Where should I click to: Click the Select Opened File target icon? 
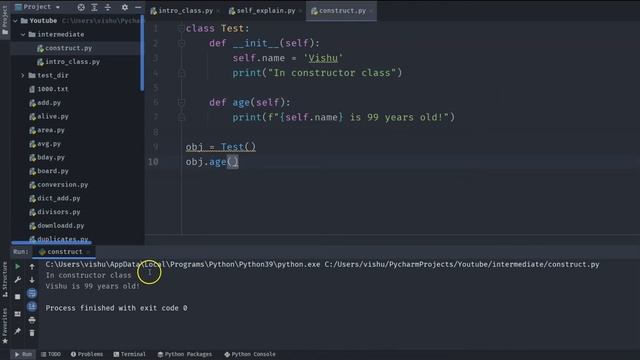(x=81, y=7)
